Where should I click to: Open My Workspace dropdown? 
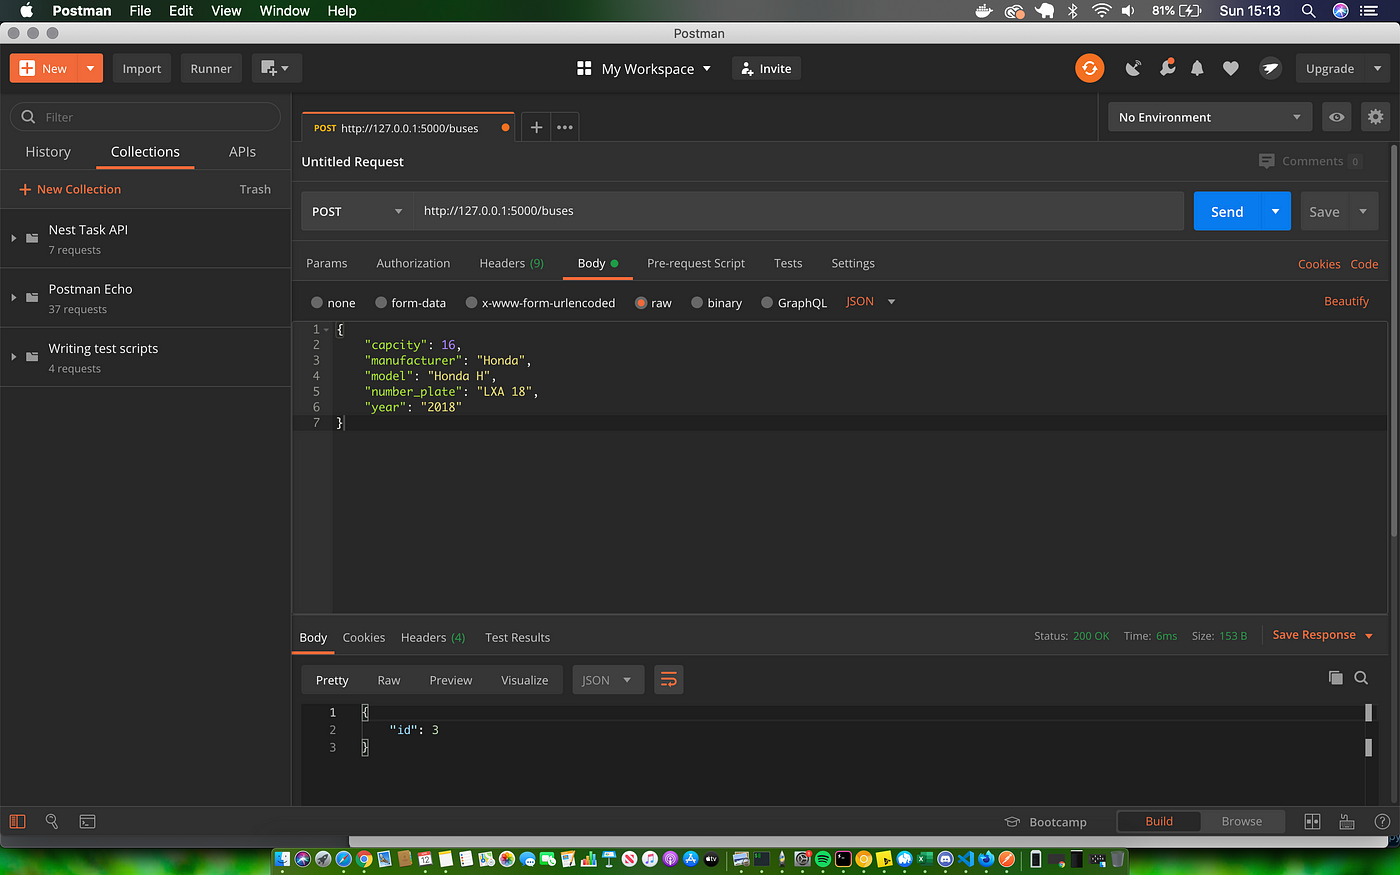click(x=644, y=68)
